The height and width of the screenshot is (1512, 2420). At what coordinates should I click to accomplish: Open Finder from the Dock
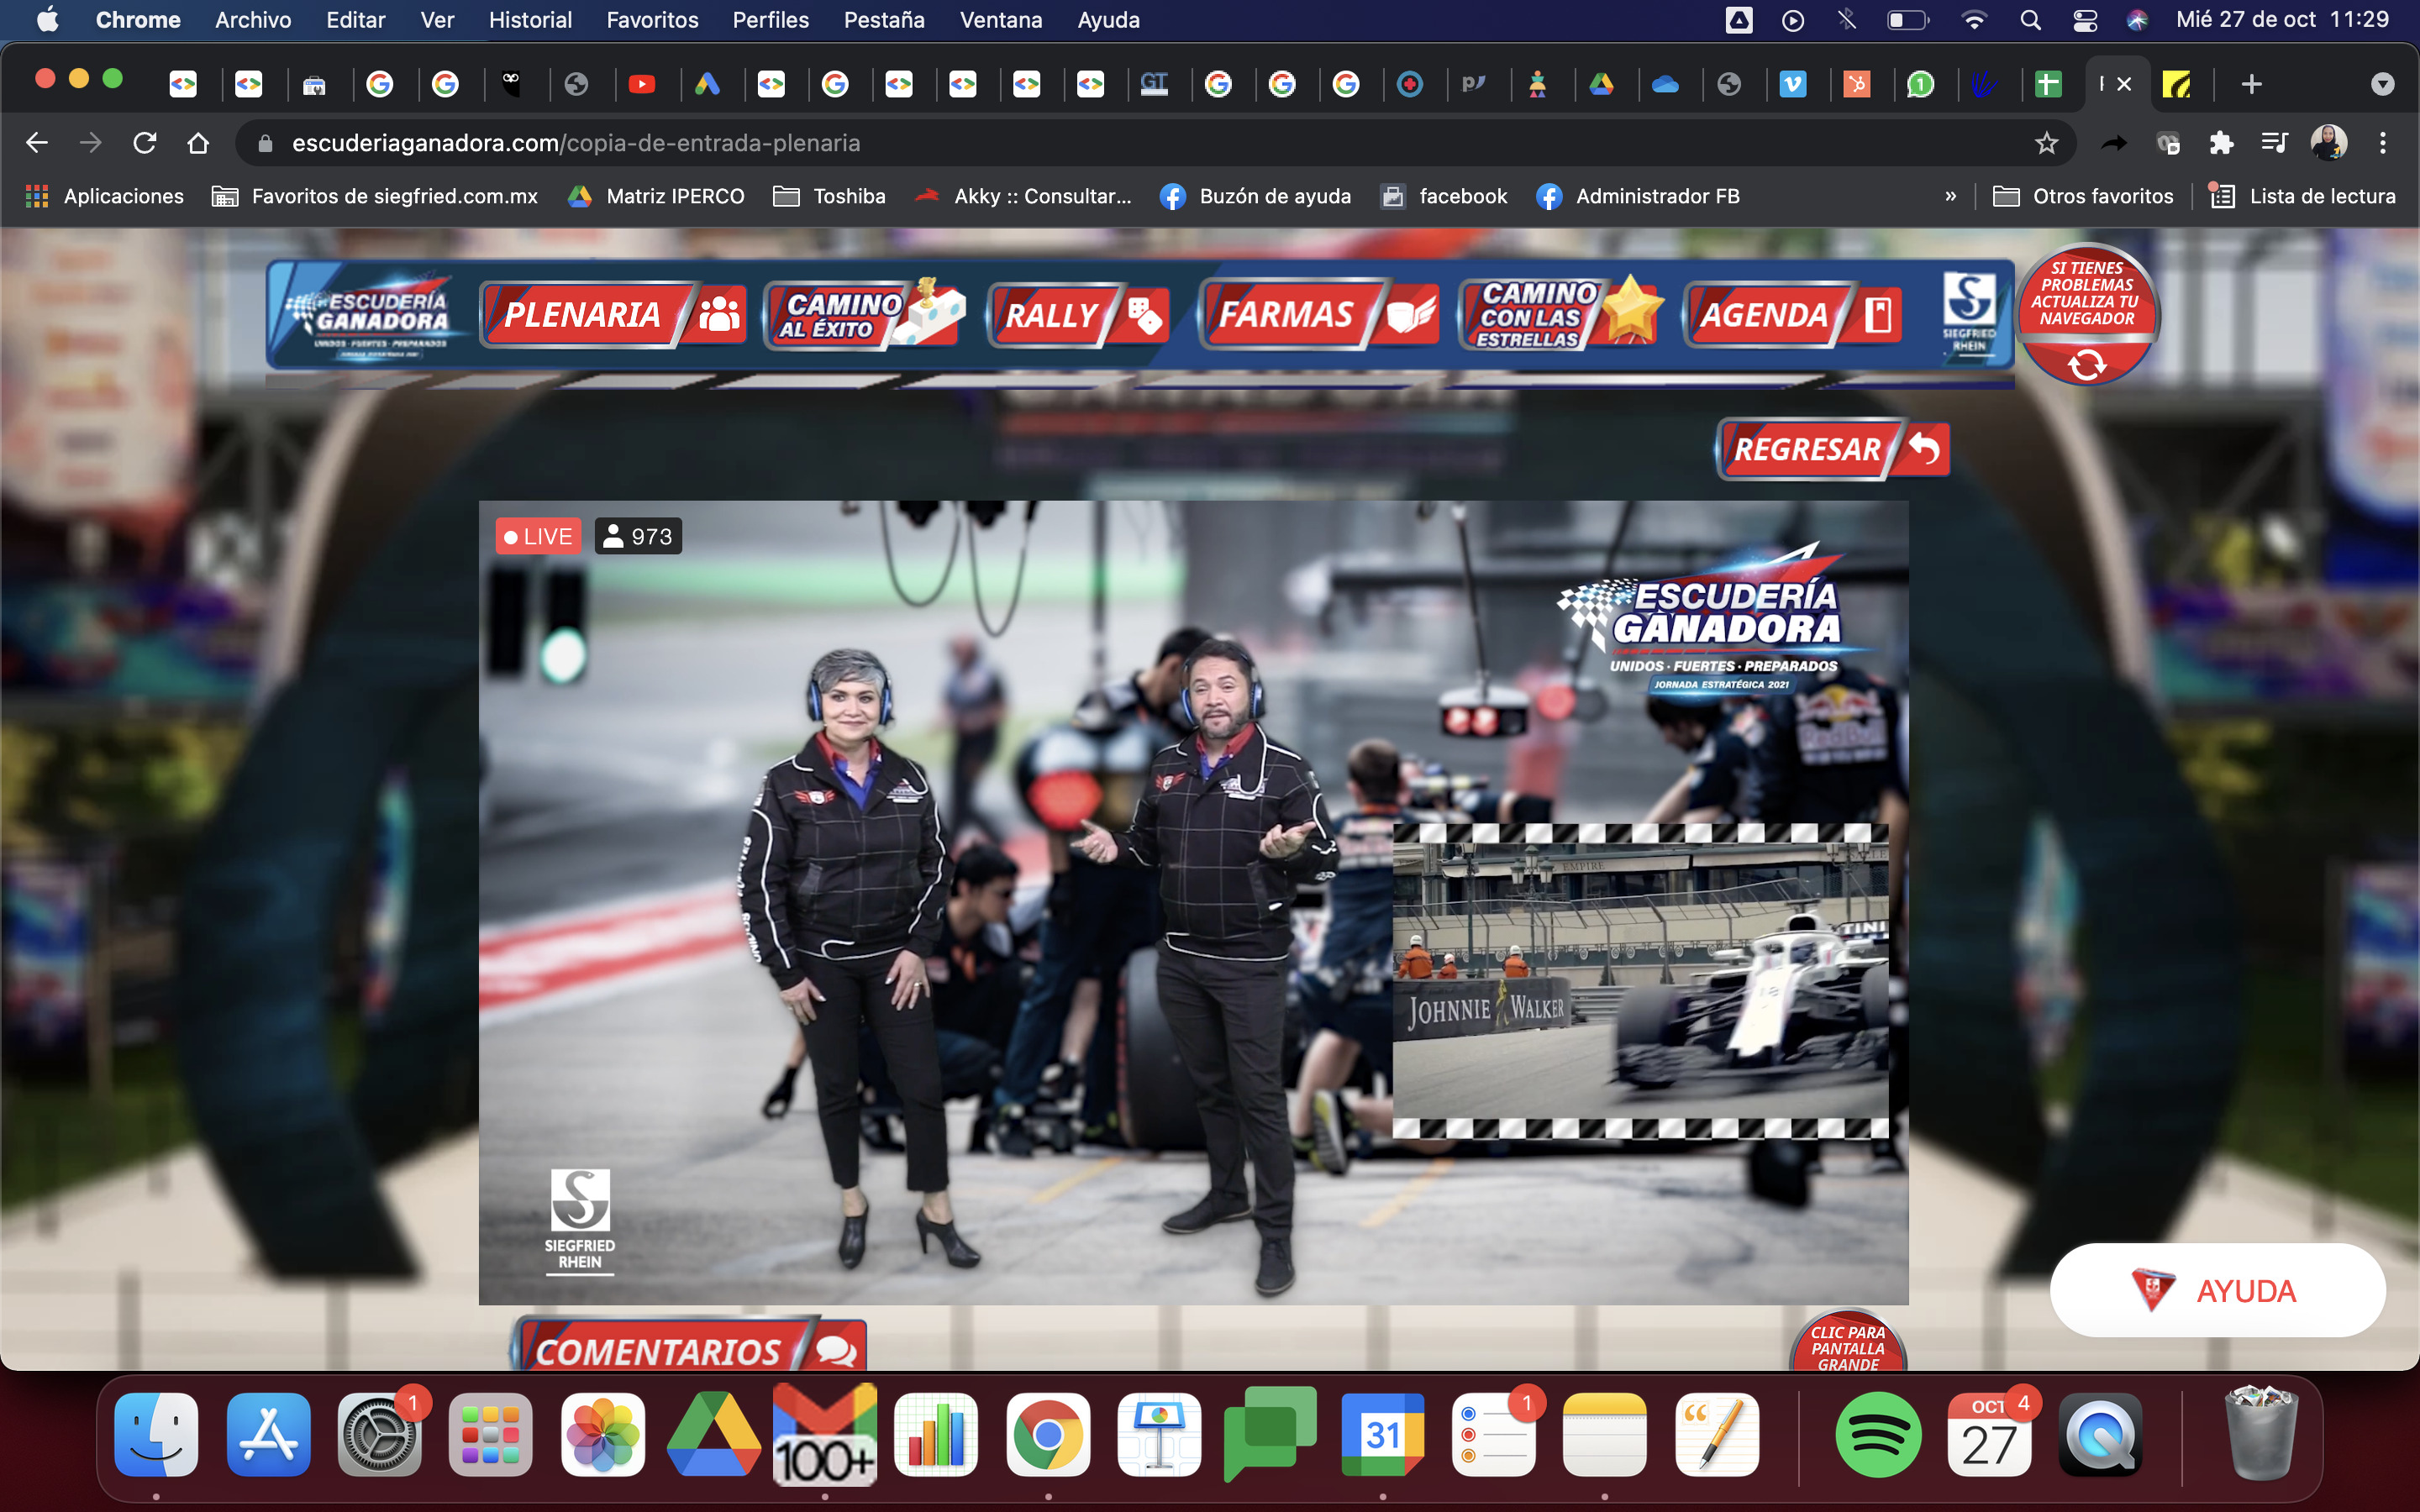tap(157, 1434)
